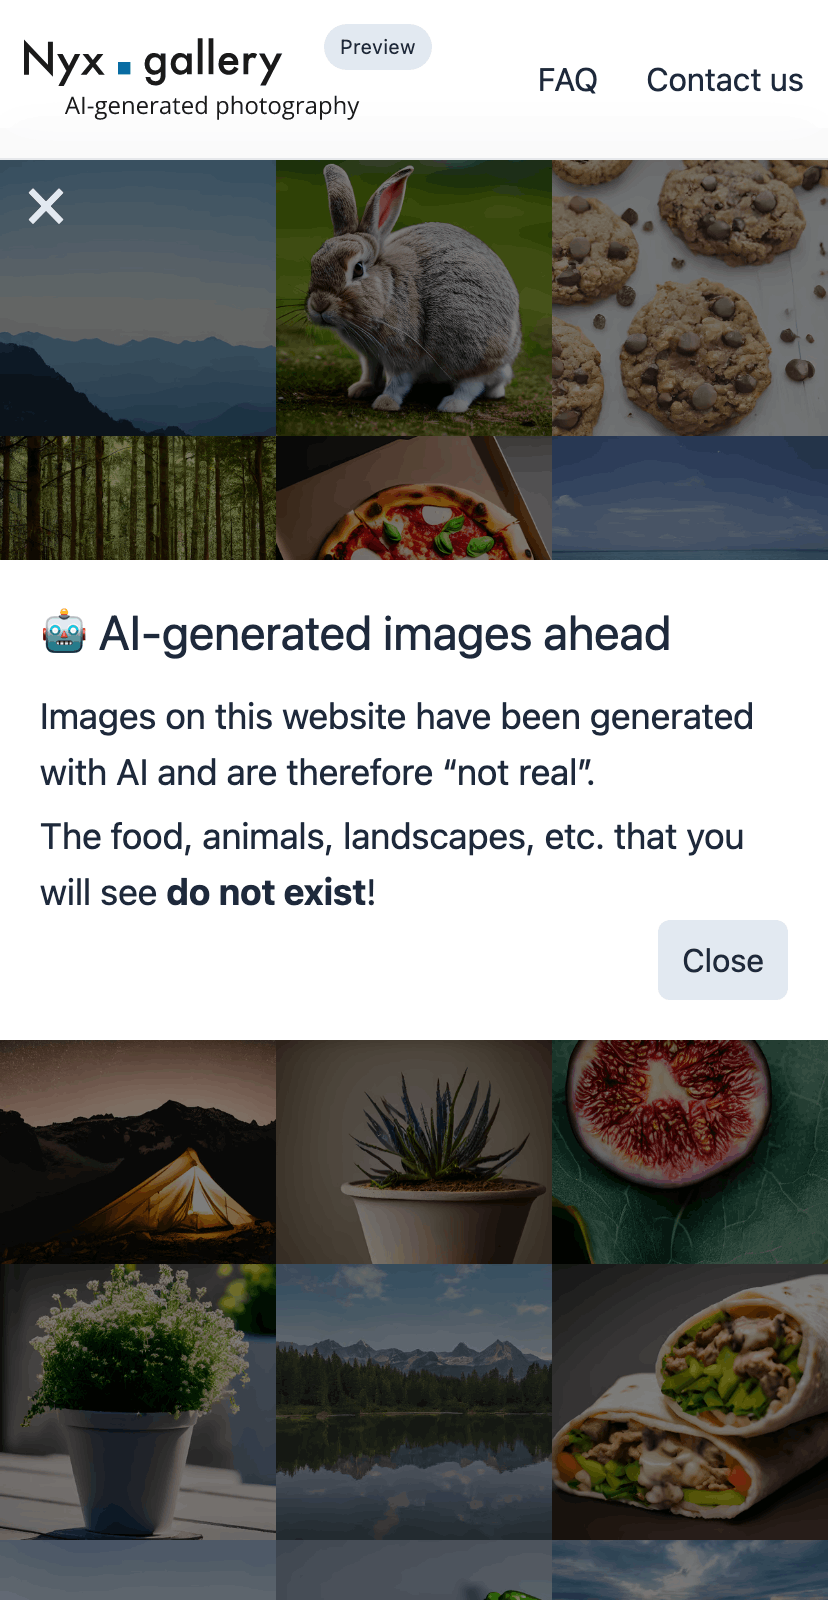
Task: Open the white flowers in pot photo
Action: tap(138, 1402)
